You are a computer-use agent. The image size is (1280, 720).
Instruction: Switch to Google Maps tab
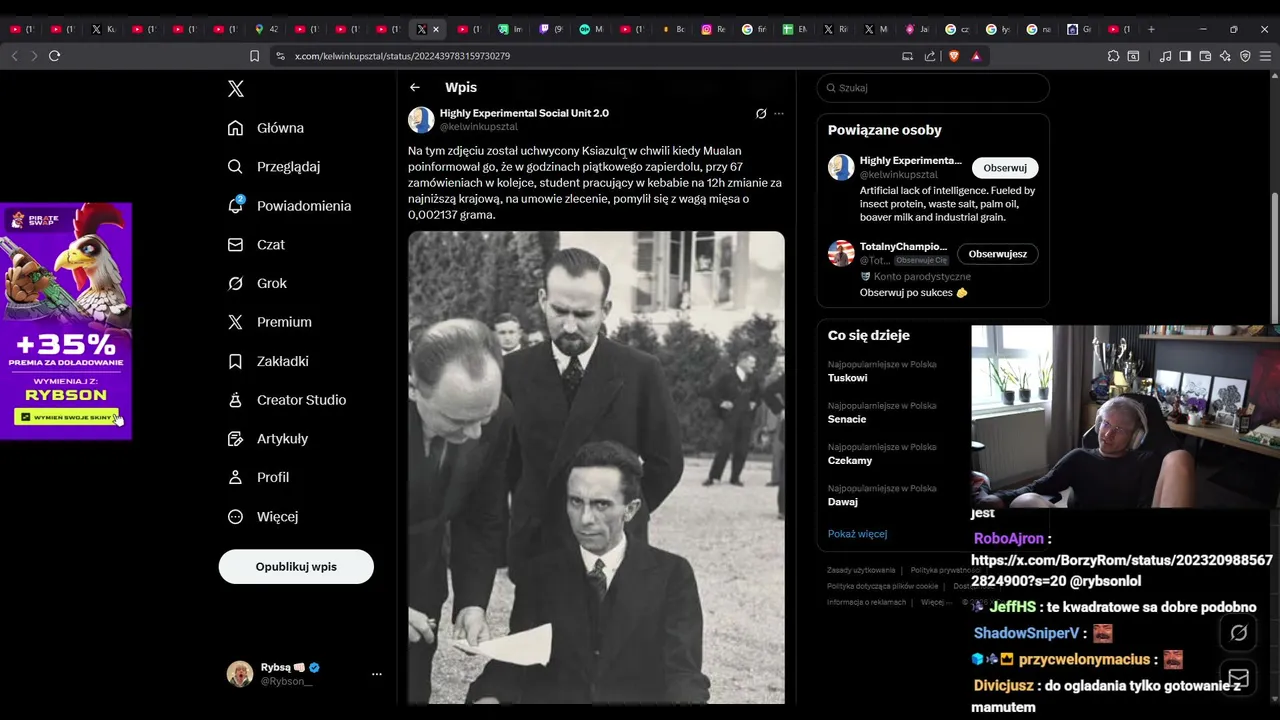[266, 29]
